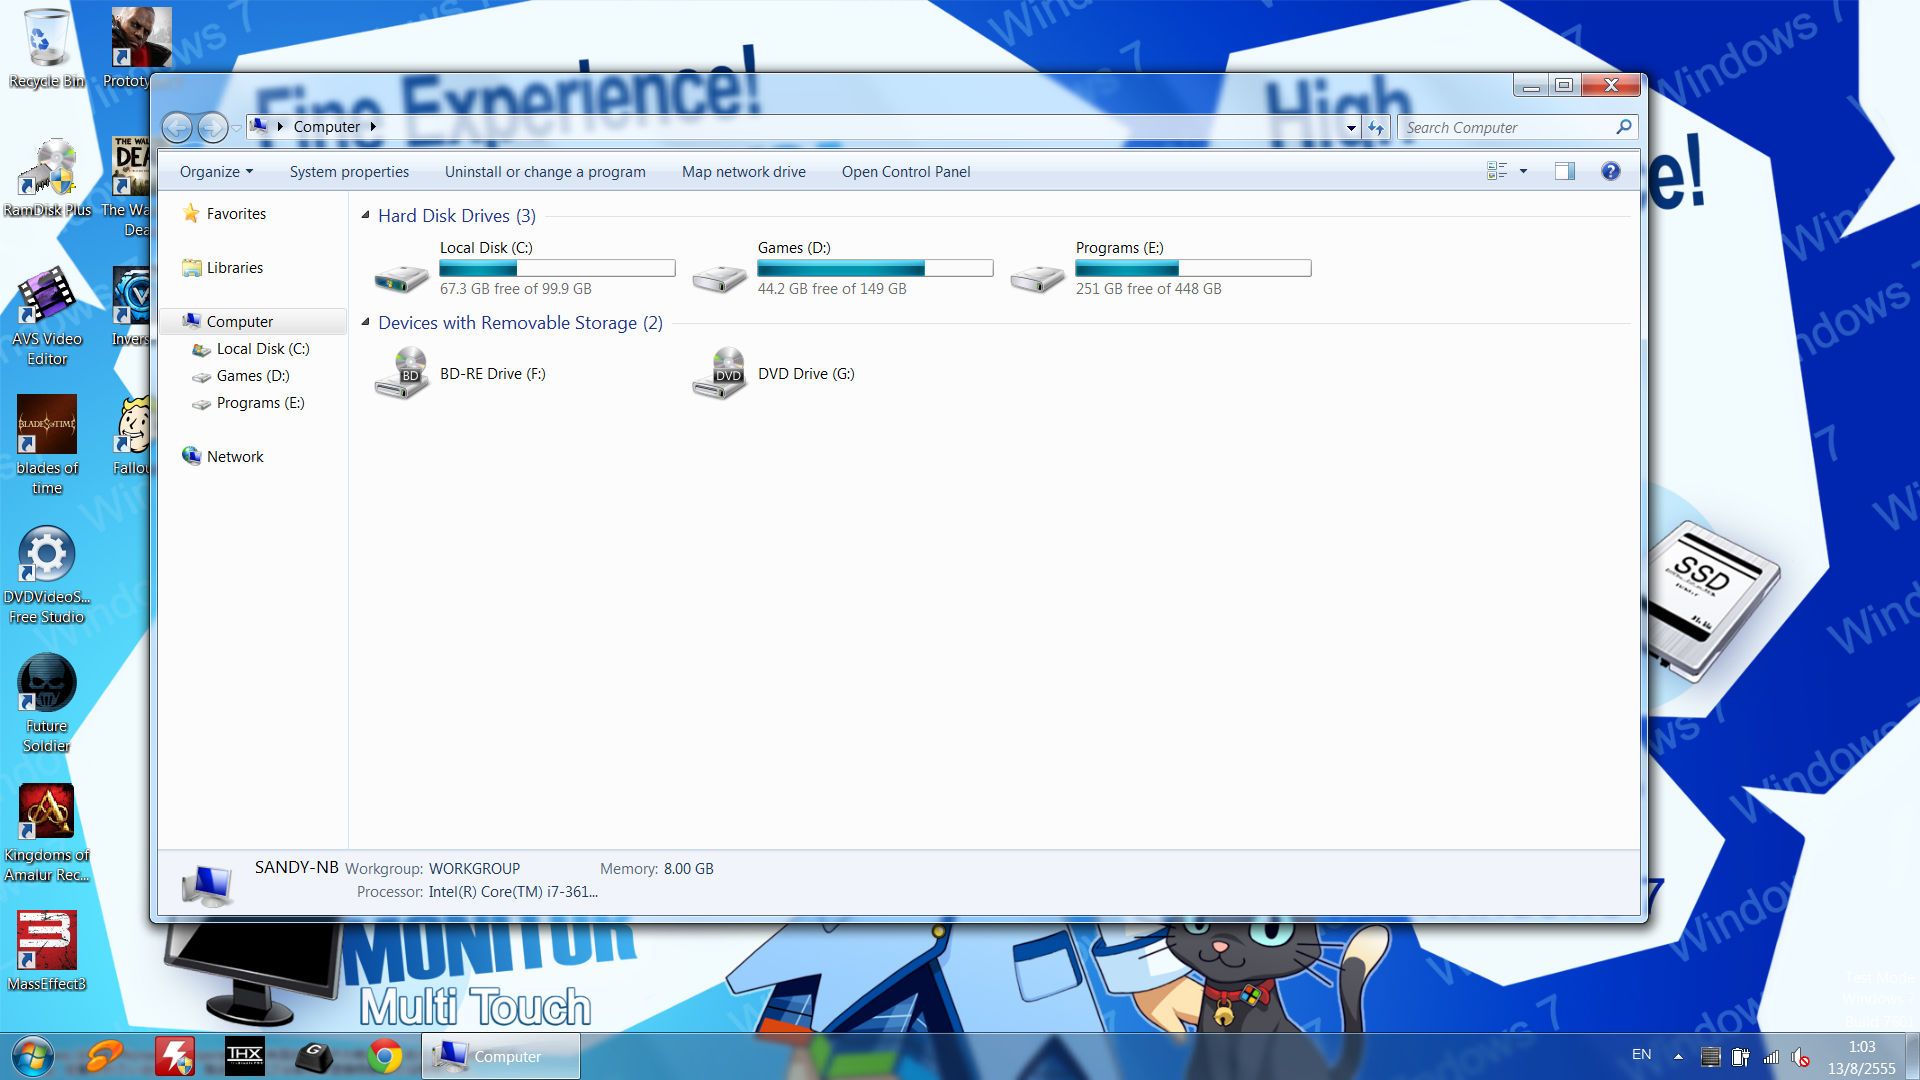Click Open Control Panel
Screen dimensions: 1920x1080
(905, 172)
